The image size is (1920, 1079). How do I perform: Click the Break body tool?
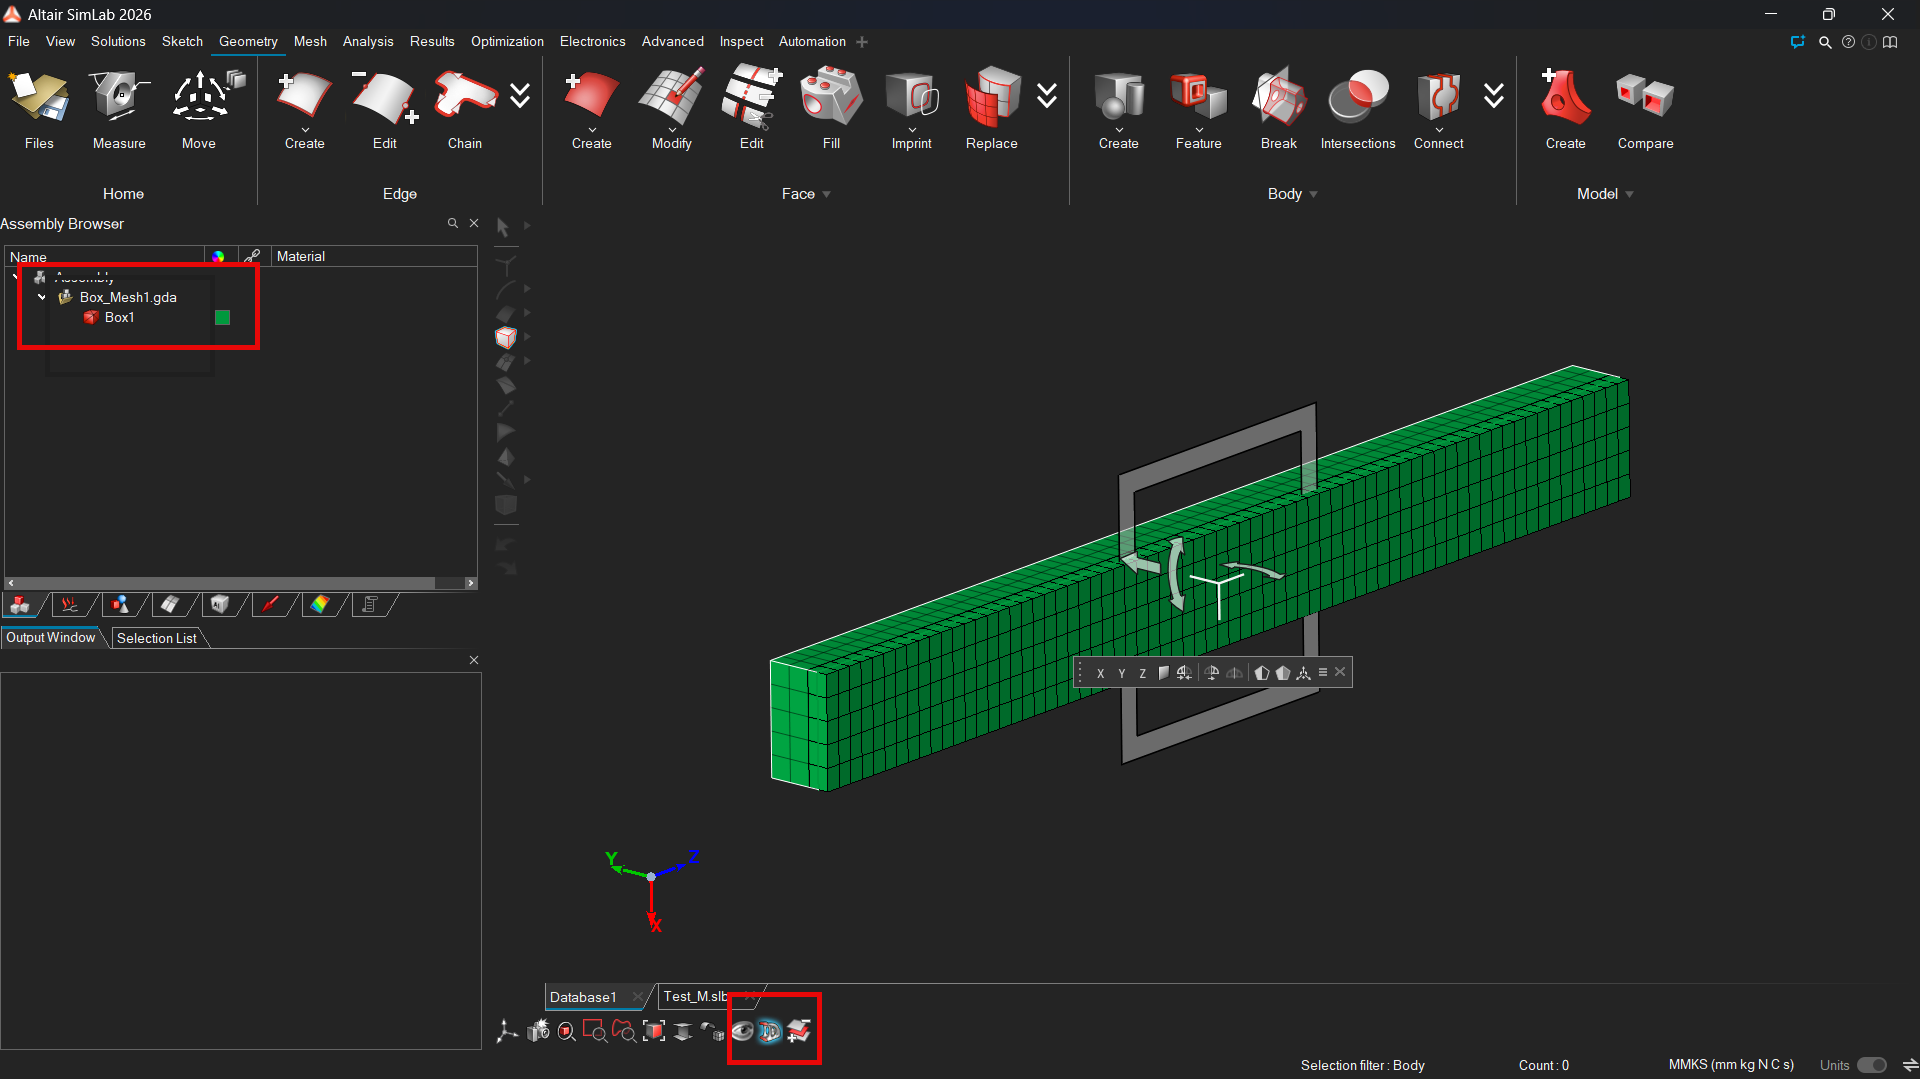pos(1278,110)
